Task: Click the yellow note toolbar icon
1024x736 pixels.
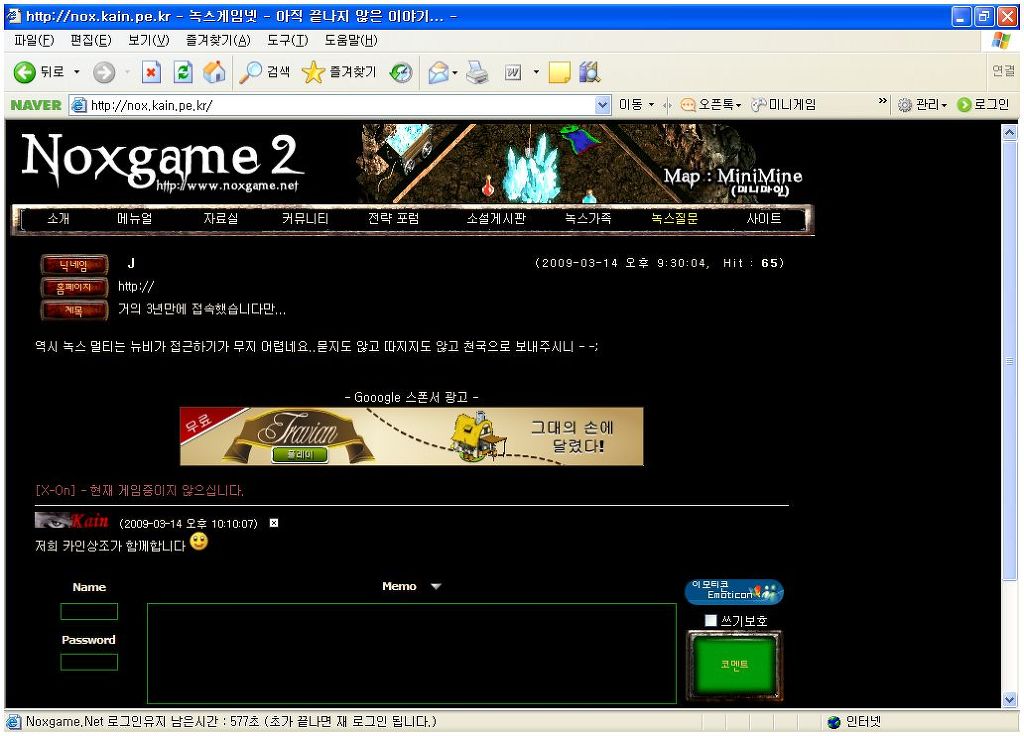Action: point(560,72)
